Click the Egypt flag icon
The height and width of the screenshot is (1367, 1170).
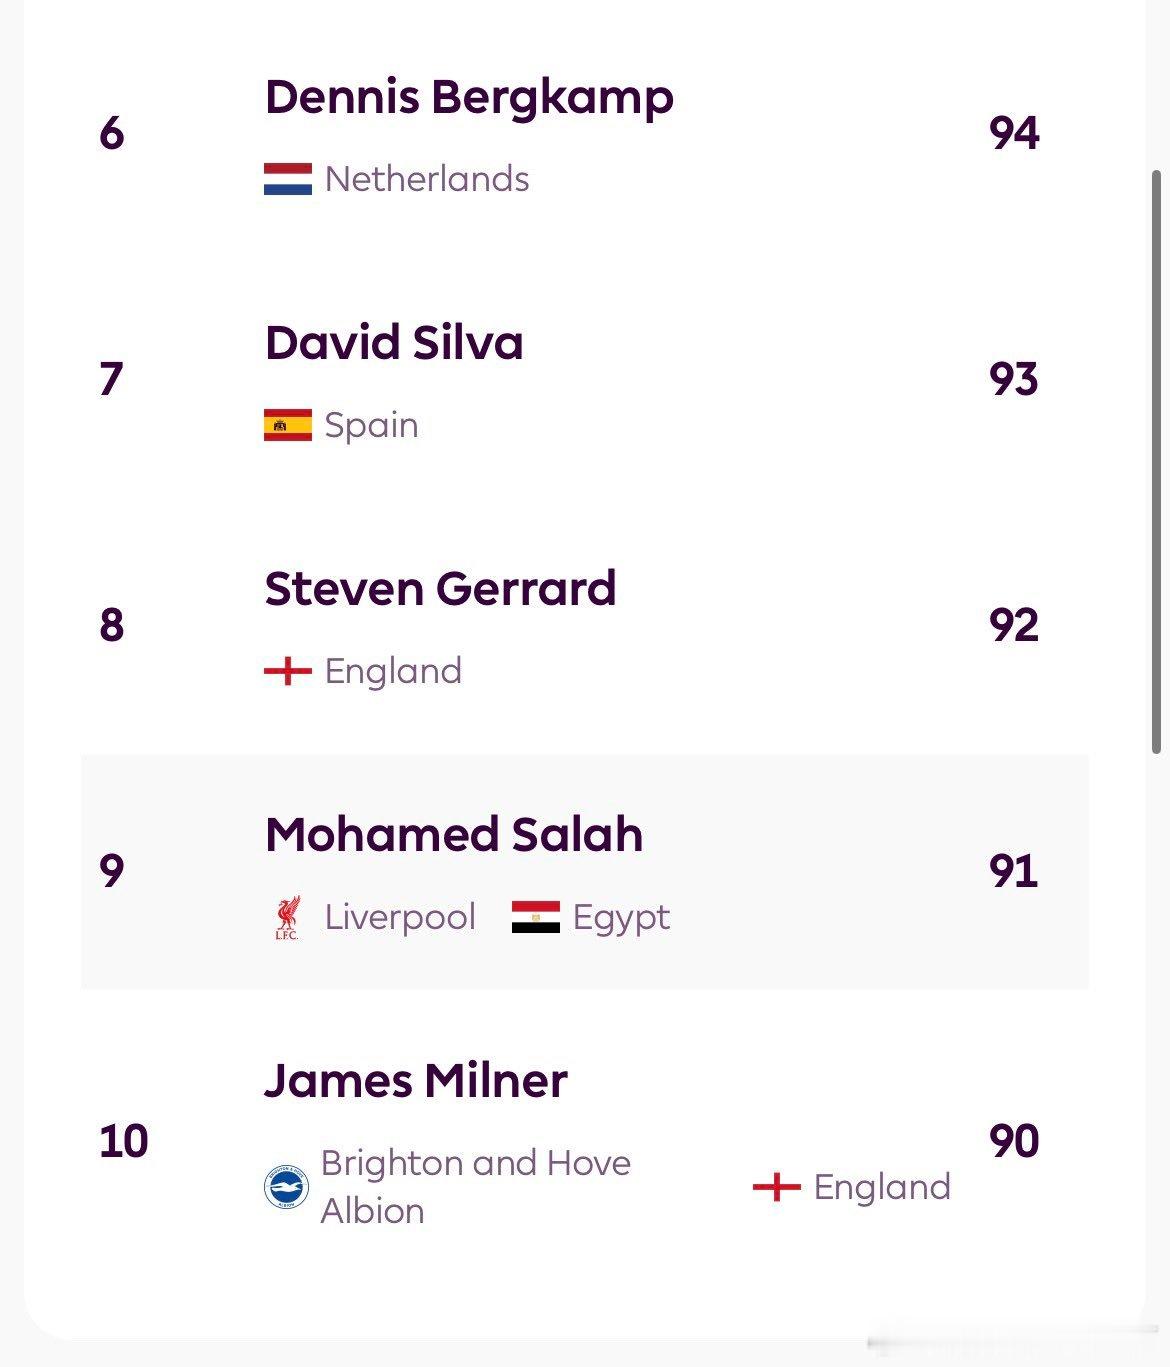pos(536,917)
